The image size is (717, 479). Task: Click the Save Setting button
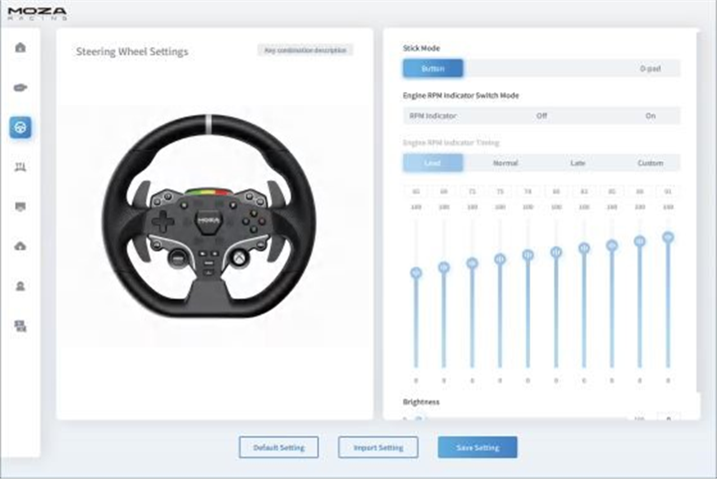pos(477,447)
